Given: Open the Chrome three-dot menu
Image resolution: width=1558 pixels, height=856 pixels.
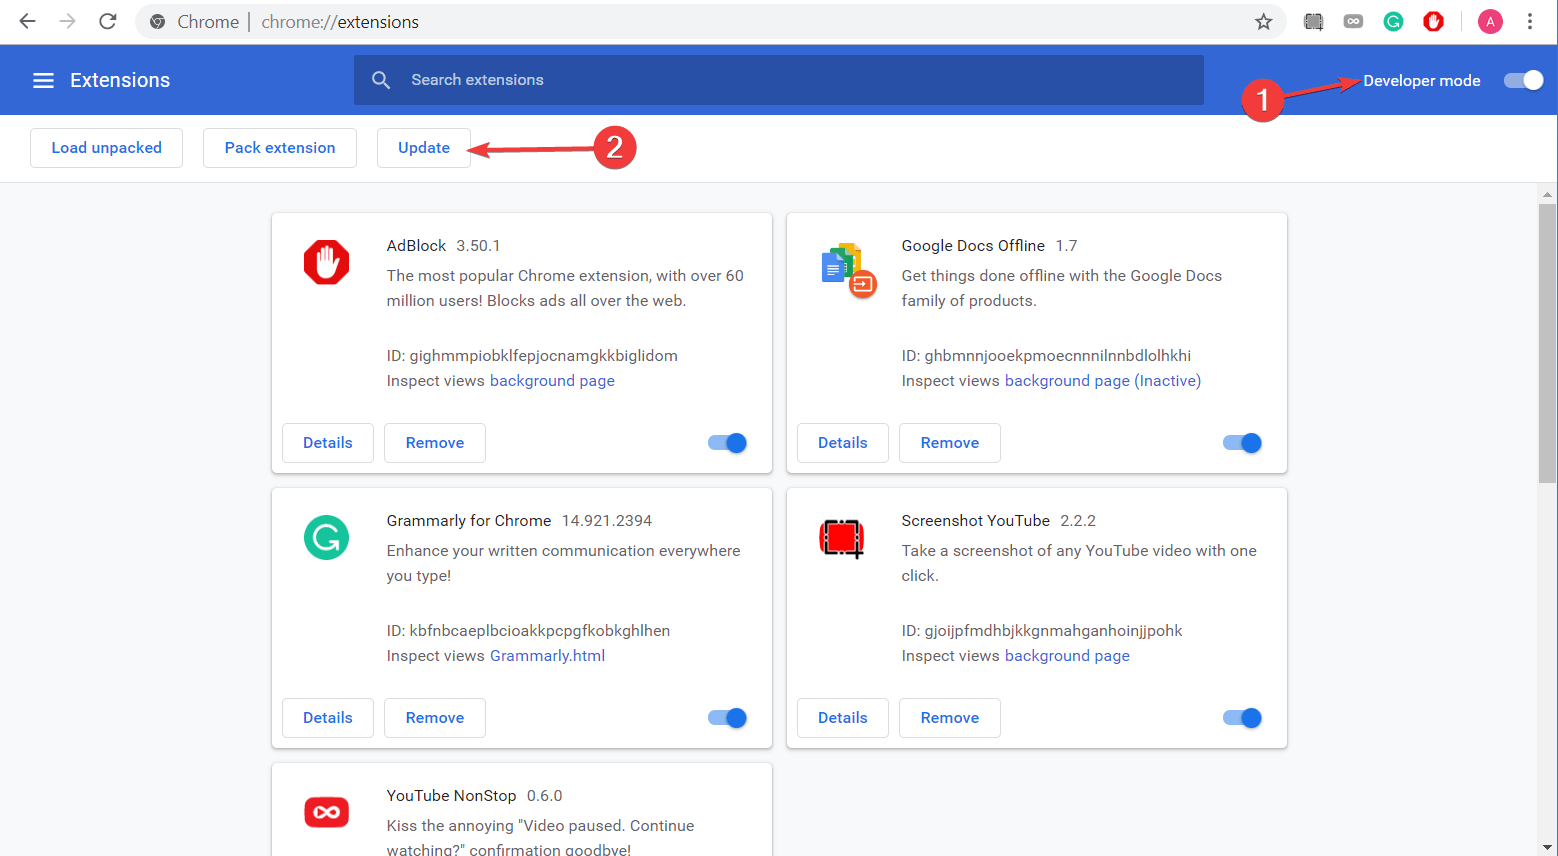Looking at the screenshot, I should tap(1530, 22).
